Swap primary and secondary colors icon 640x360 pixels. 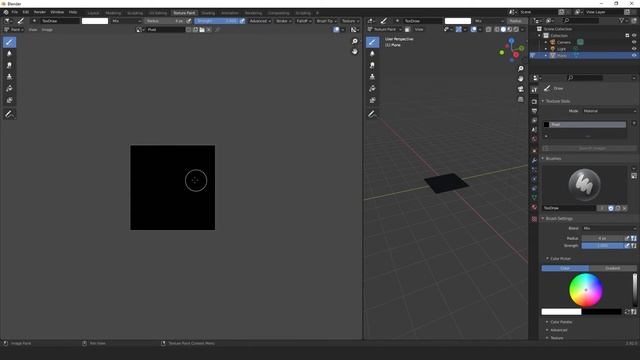point(627,312)
